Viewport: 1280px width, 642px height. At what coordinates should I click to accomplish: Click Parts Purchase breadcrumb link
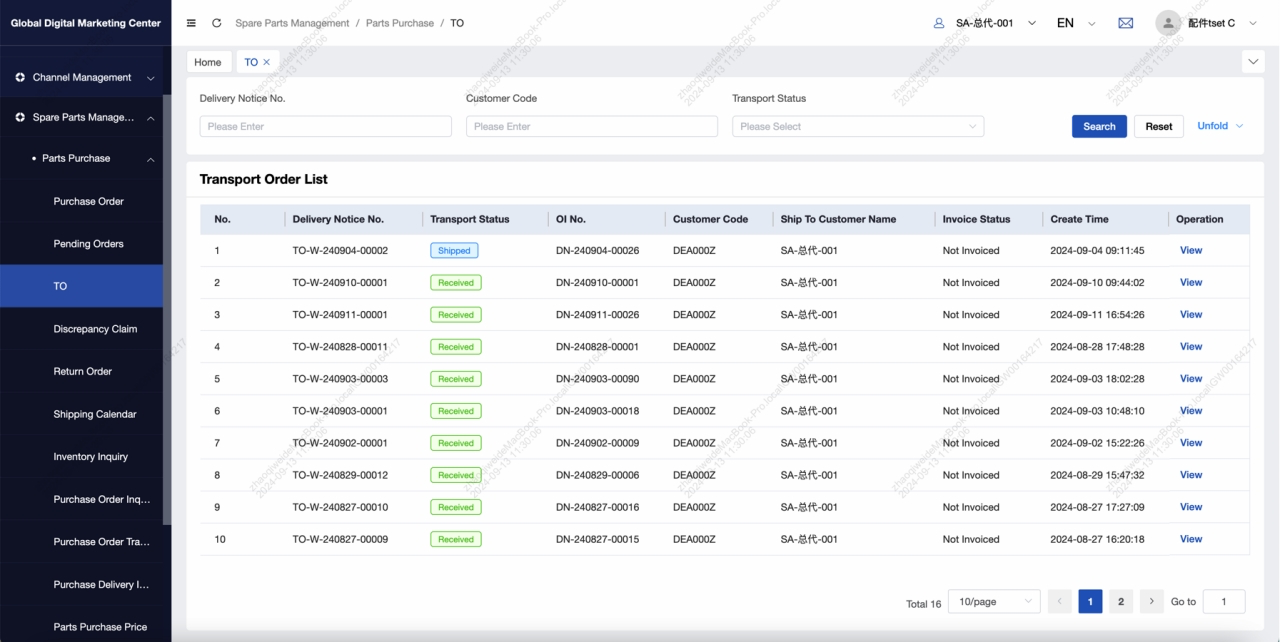point(400,23)
